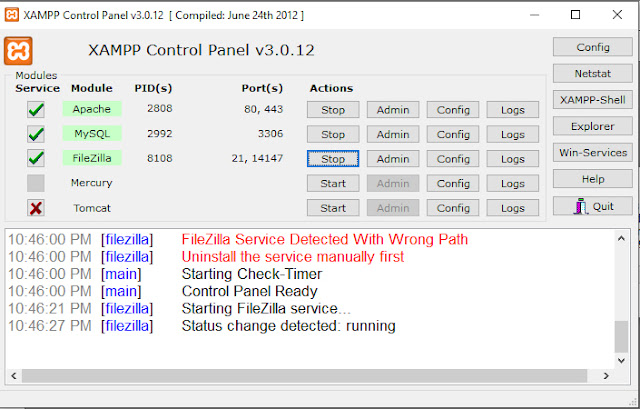Click the Apache module label
The width and height of the screenshot is (640, 409).
click(92, 109)
